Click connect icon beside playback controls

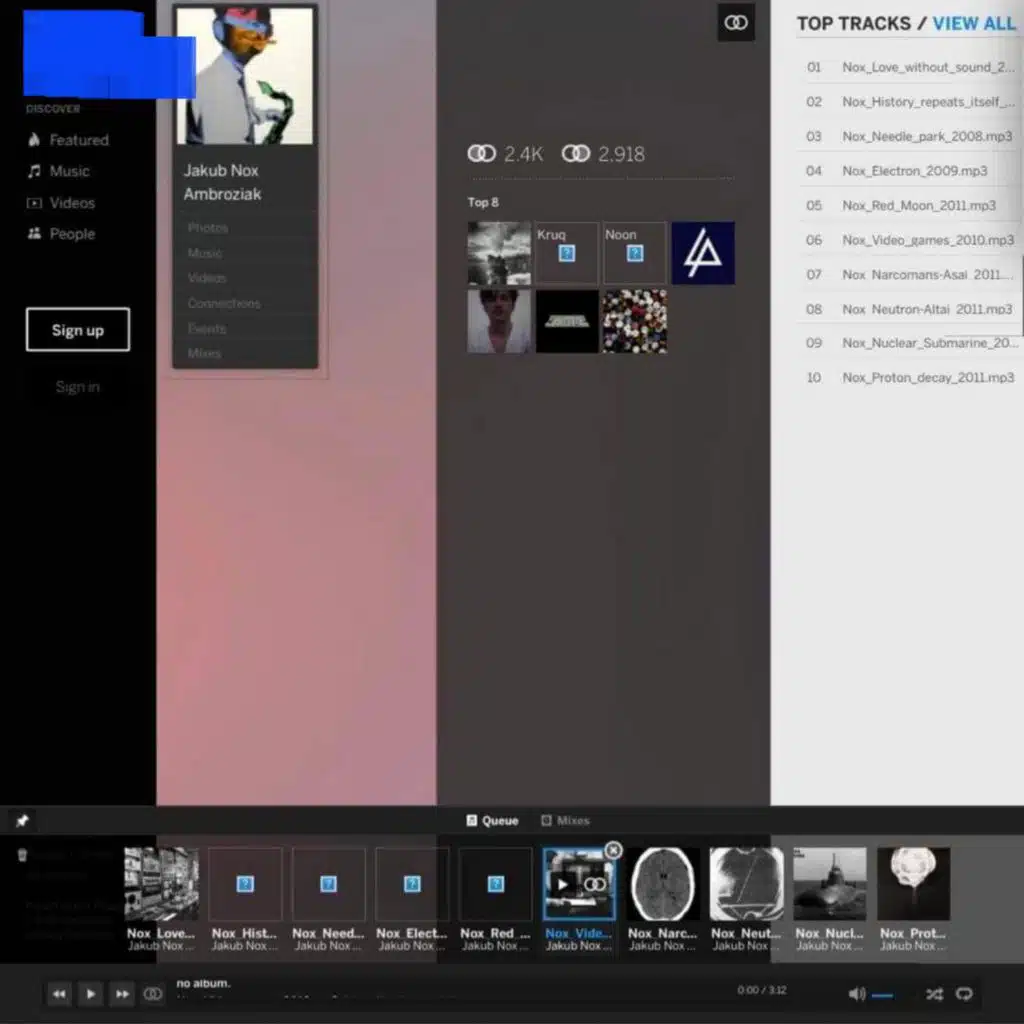[153, 994]
